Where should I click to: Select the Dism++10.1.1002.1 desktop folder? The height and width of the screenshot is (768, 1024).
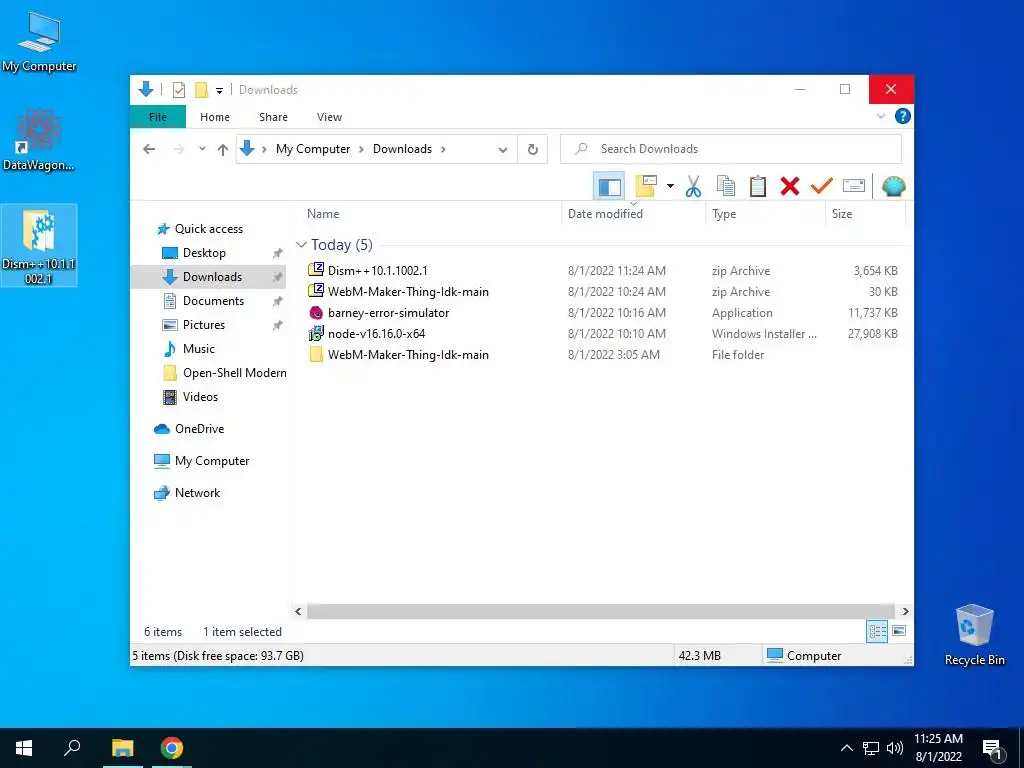[39, 246]
